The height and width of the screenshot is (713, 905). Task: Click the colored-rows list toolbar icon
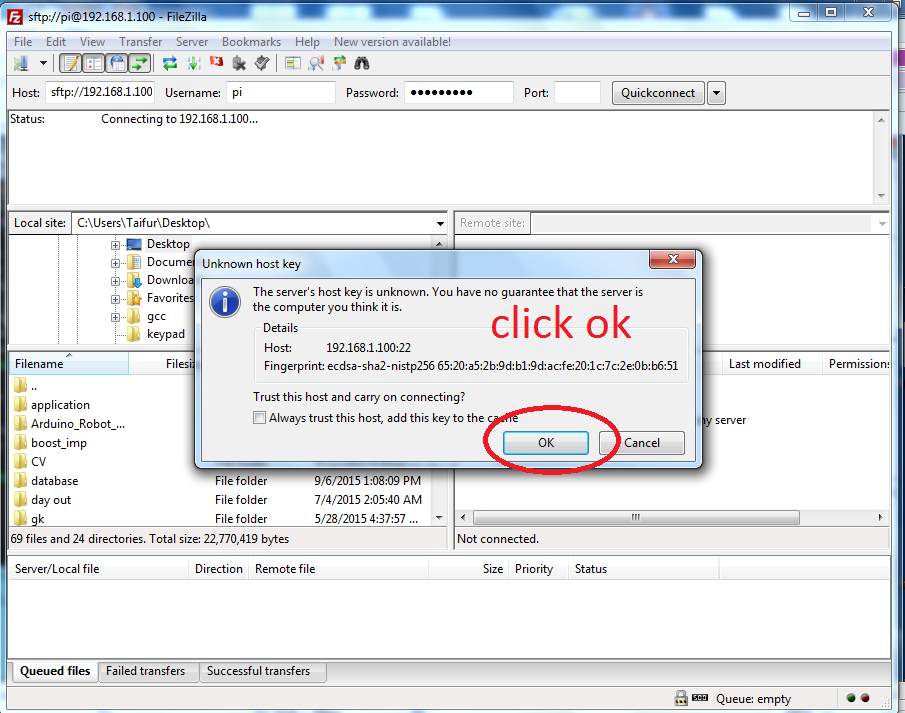(293, 63)
